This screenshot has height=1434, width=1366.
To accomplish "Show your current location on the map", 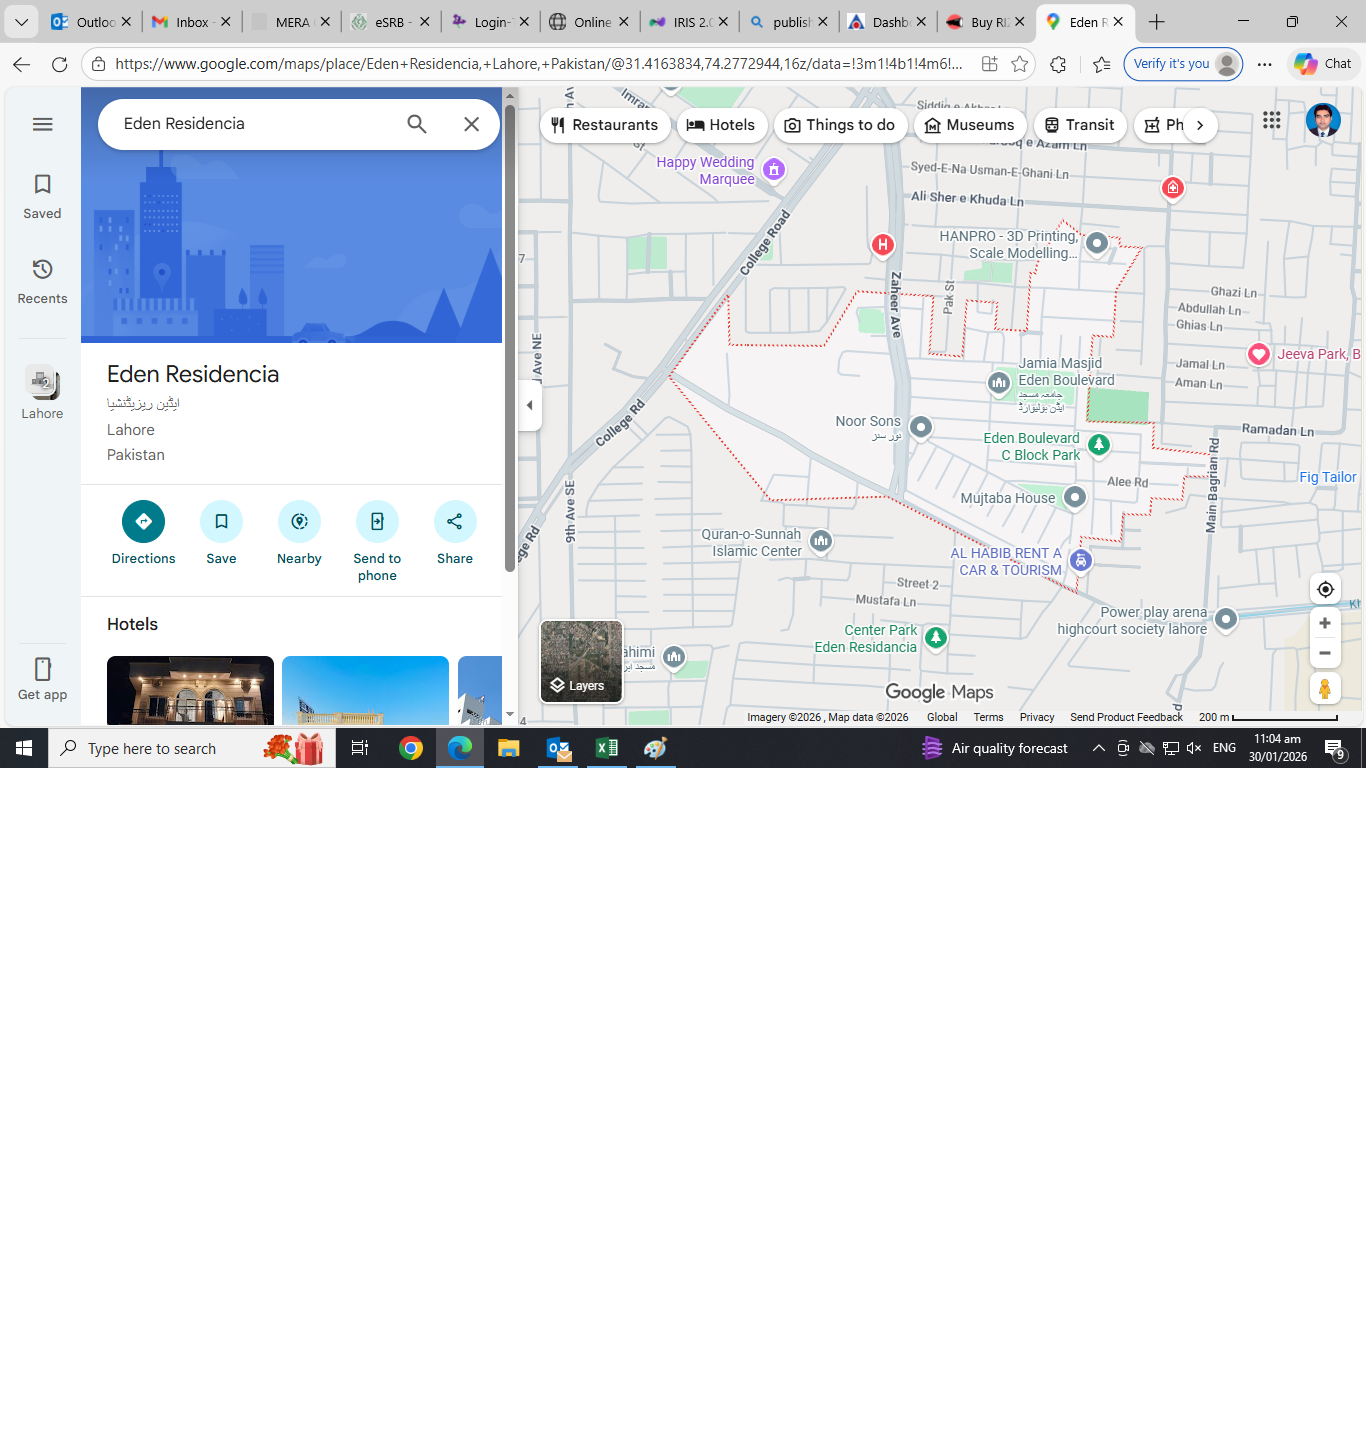I will click(1325, 589).
